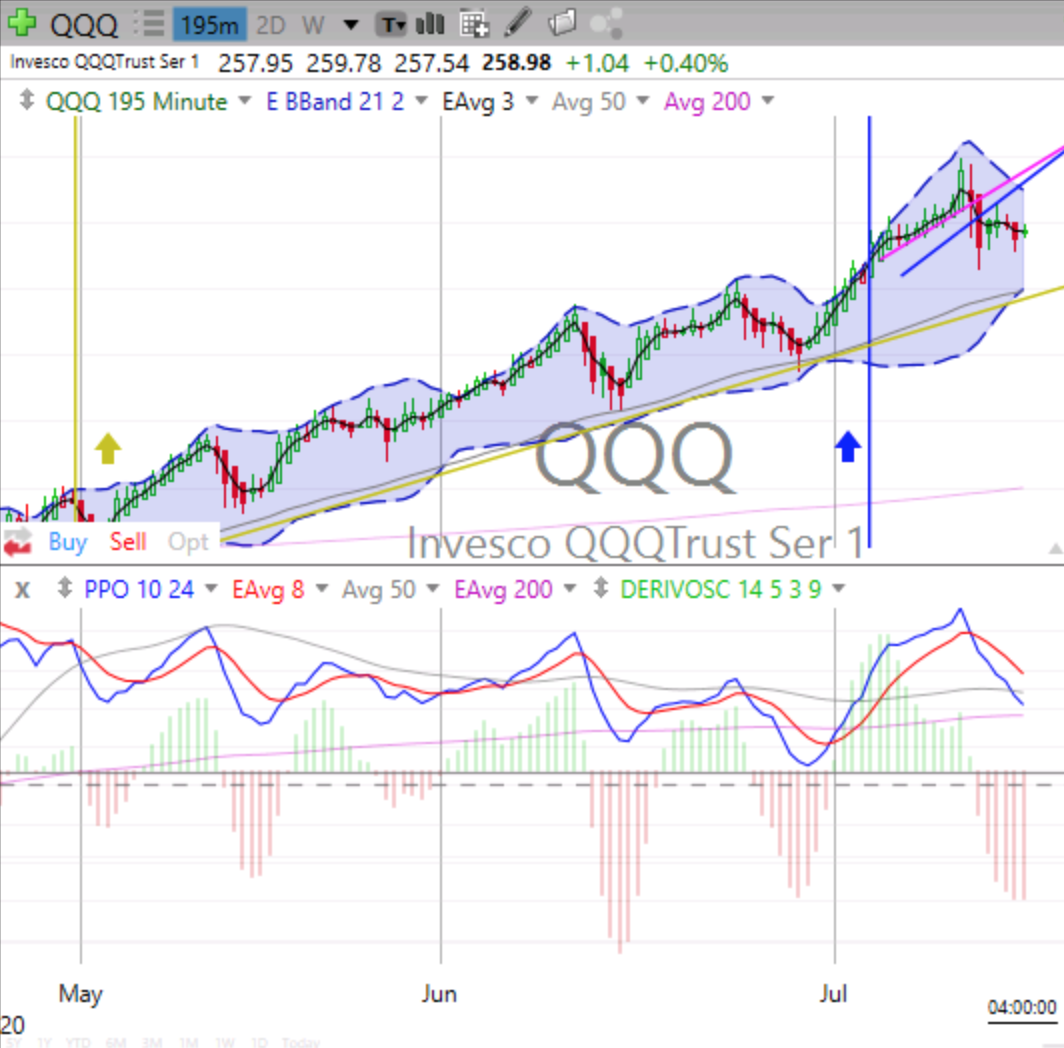1064x1048 pixels.
Task: Click the green plus to add a symbol
Action: coord(21,22)
